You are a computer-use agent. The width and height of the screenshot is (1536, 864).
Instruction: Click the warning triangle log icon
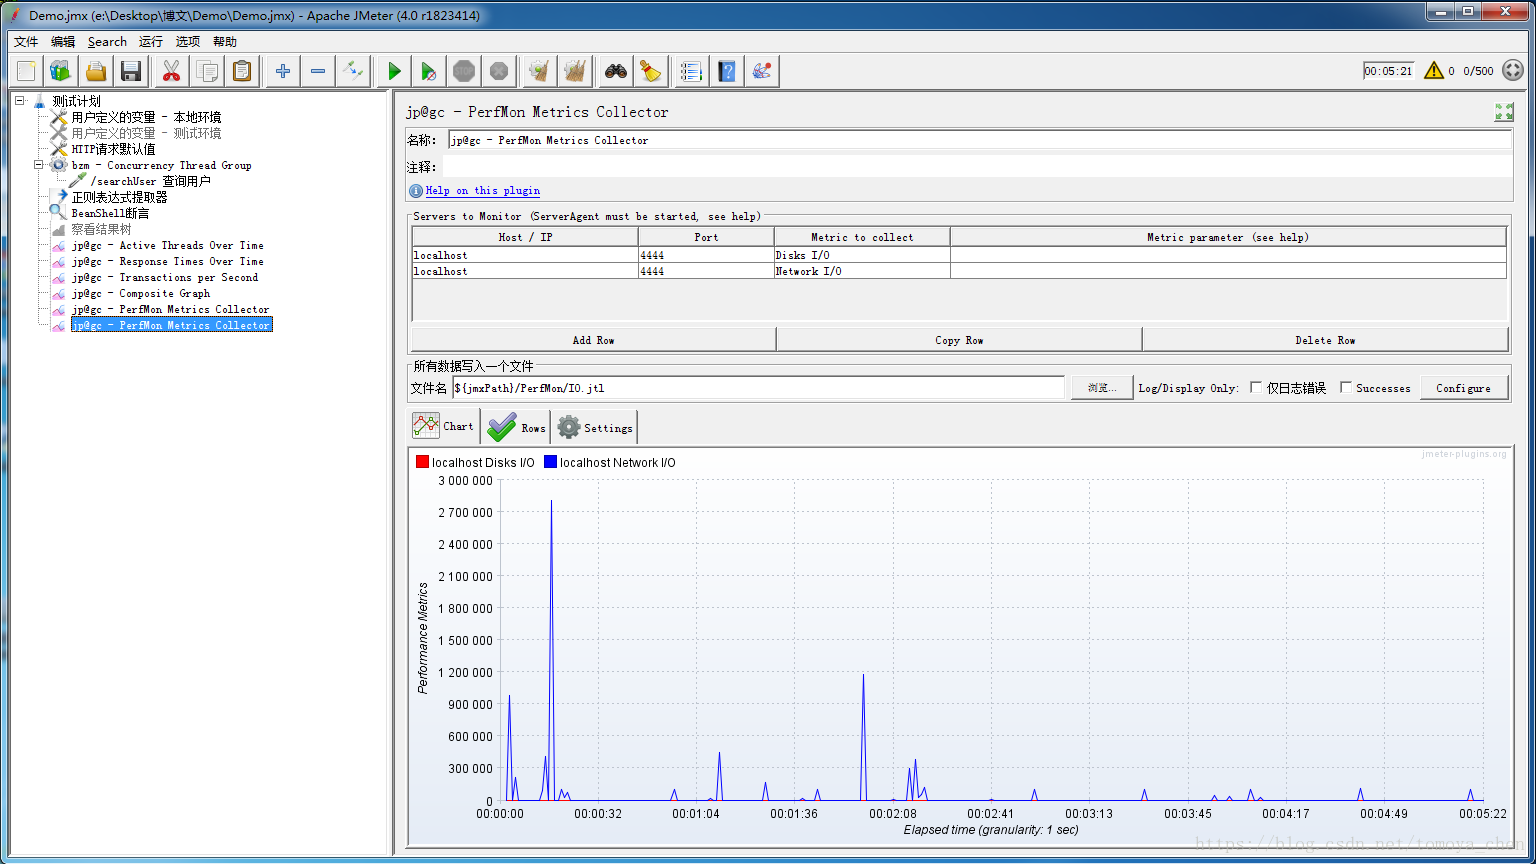pos(1434,70)
